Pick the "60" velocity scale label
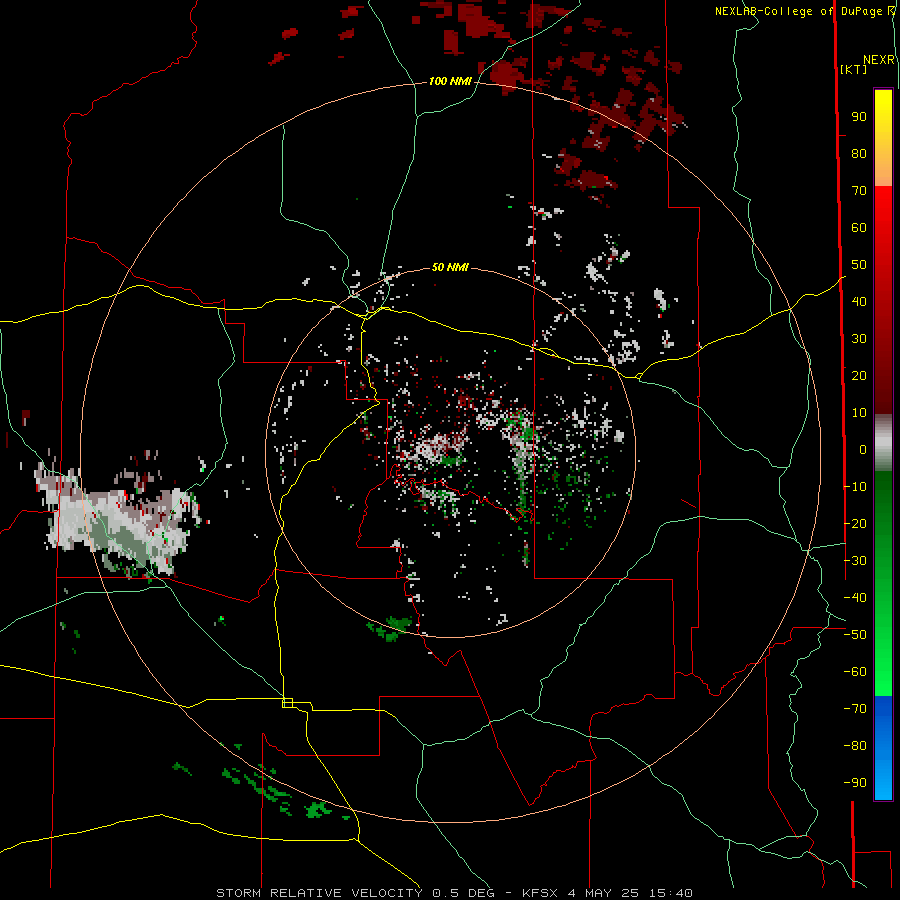900x900 pixels. [x=859, y=228]
